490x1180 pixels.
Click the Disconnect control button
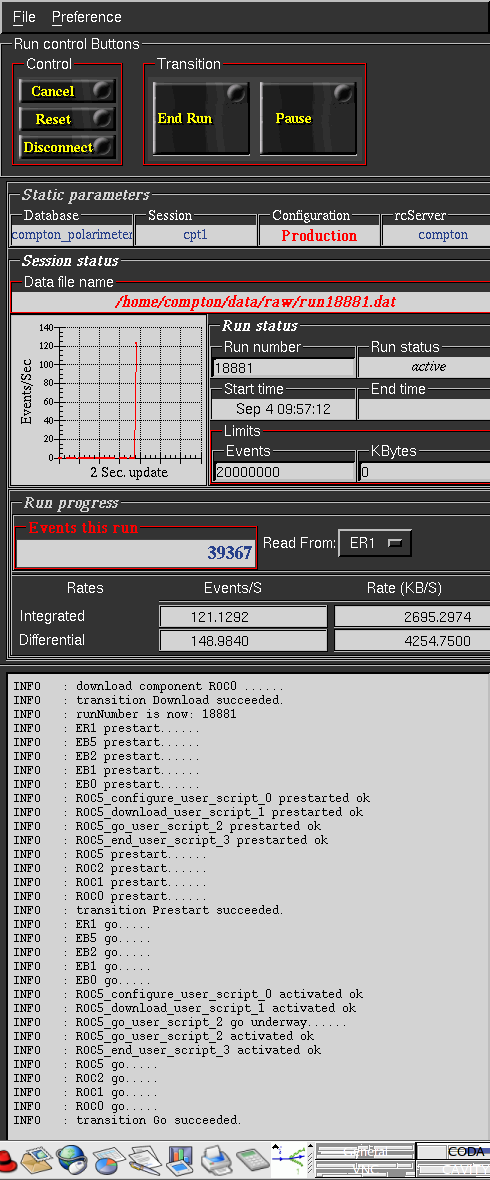pos(68,147)
